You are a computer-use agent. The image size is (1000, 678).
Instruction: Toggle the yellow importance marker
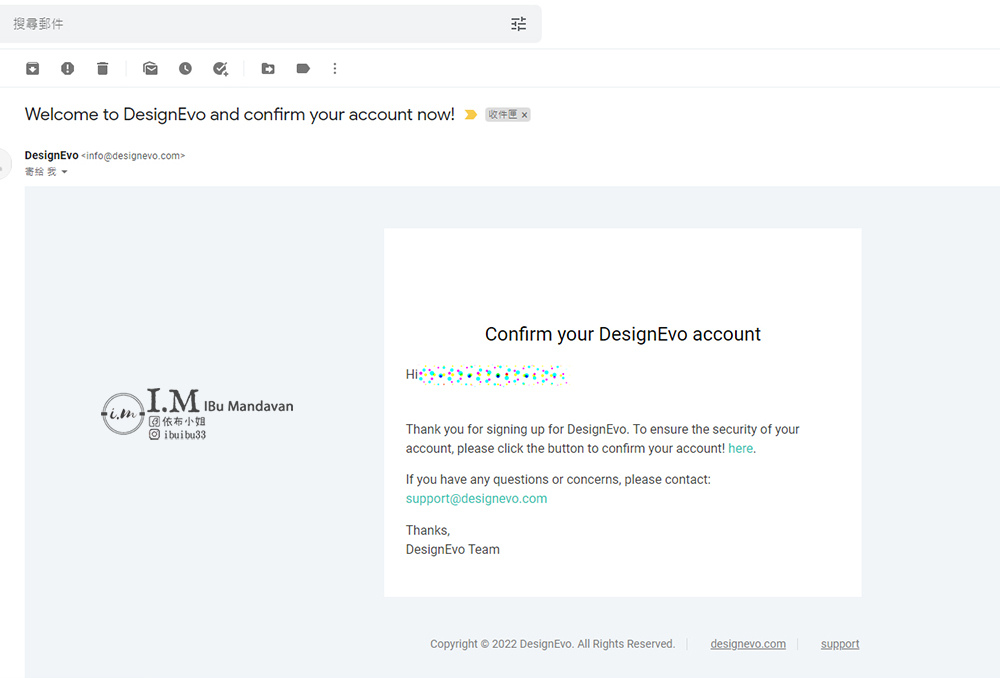(471, 115)
